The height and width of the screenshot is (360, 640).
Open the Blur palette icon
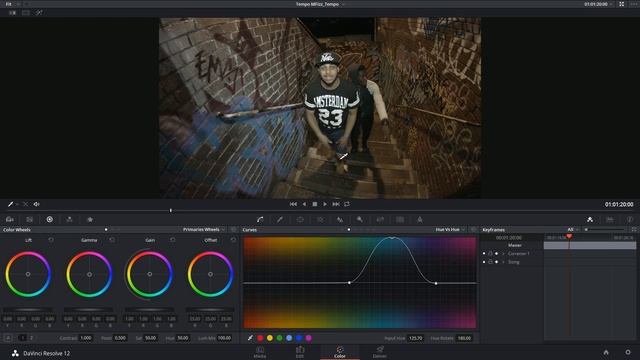[x=340, y=220]
